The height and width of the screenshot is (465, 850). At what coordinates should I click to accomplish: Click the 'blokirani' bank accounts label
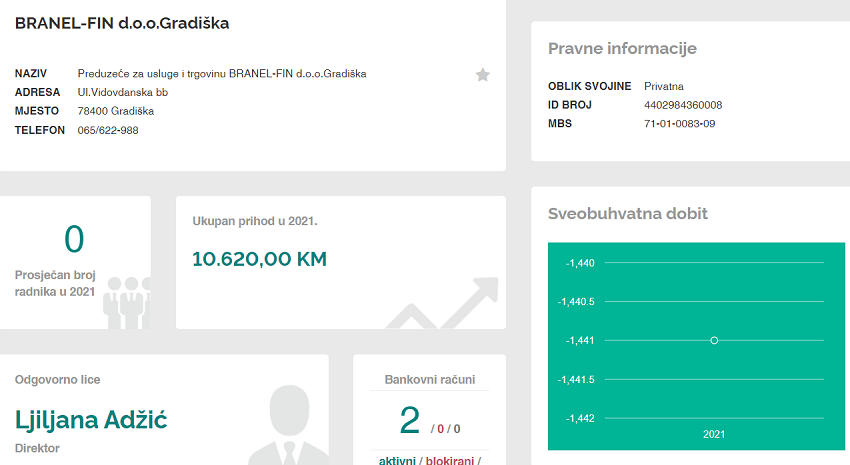click(451, 460)
